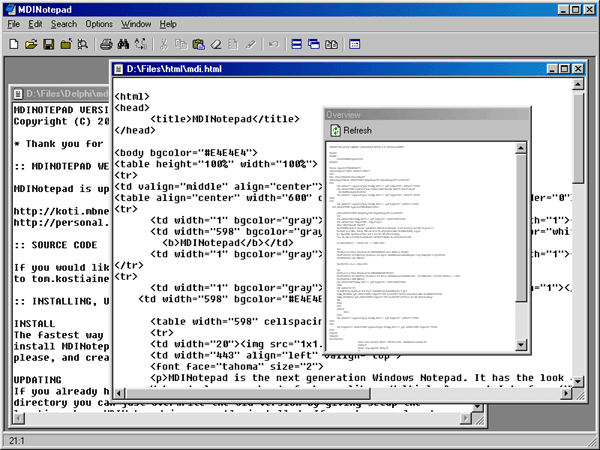The image size is (600, 450).
Task: Click the Overview panel scroll up arrow
Action: point(521,148)
